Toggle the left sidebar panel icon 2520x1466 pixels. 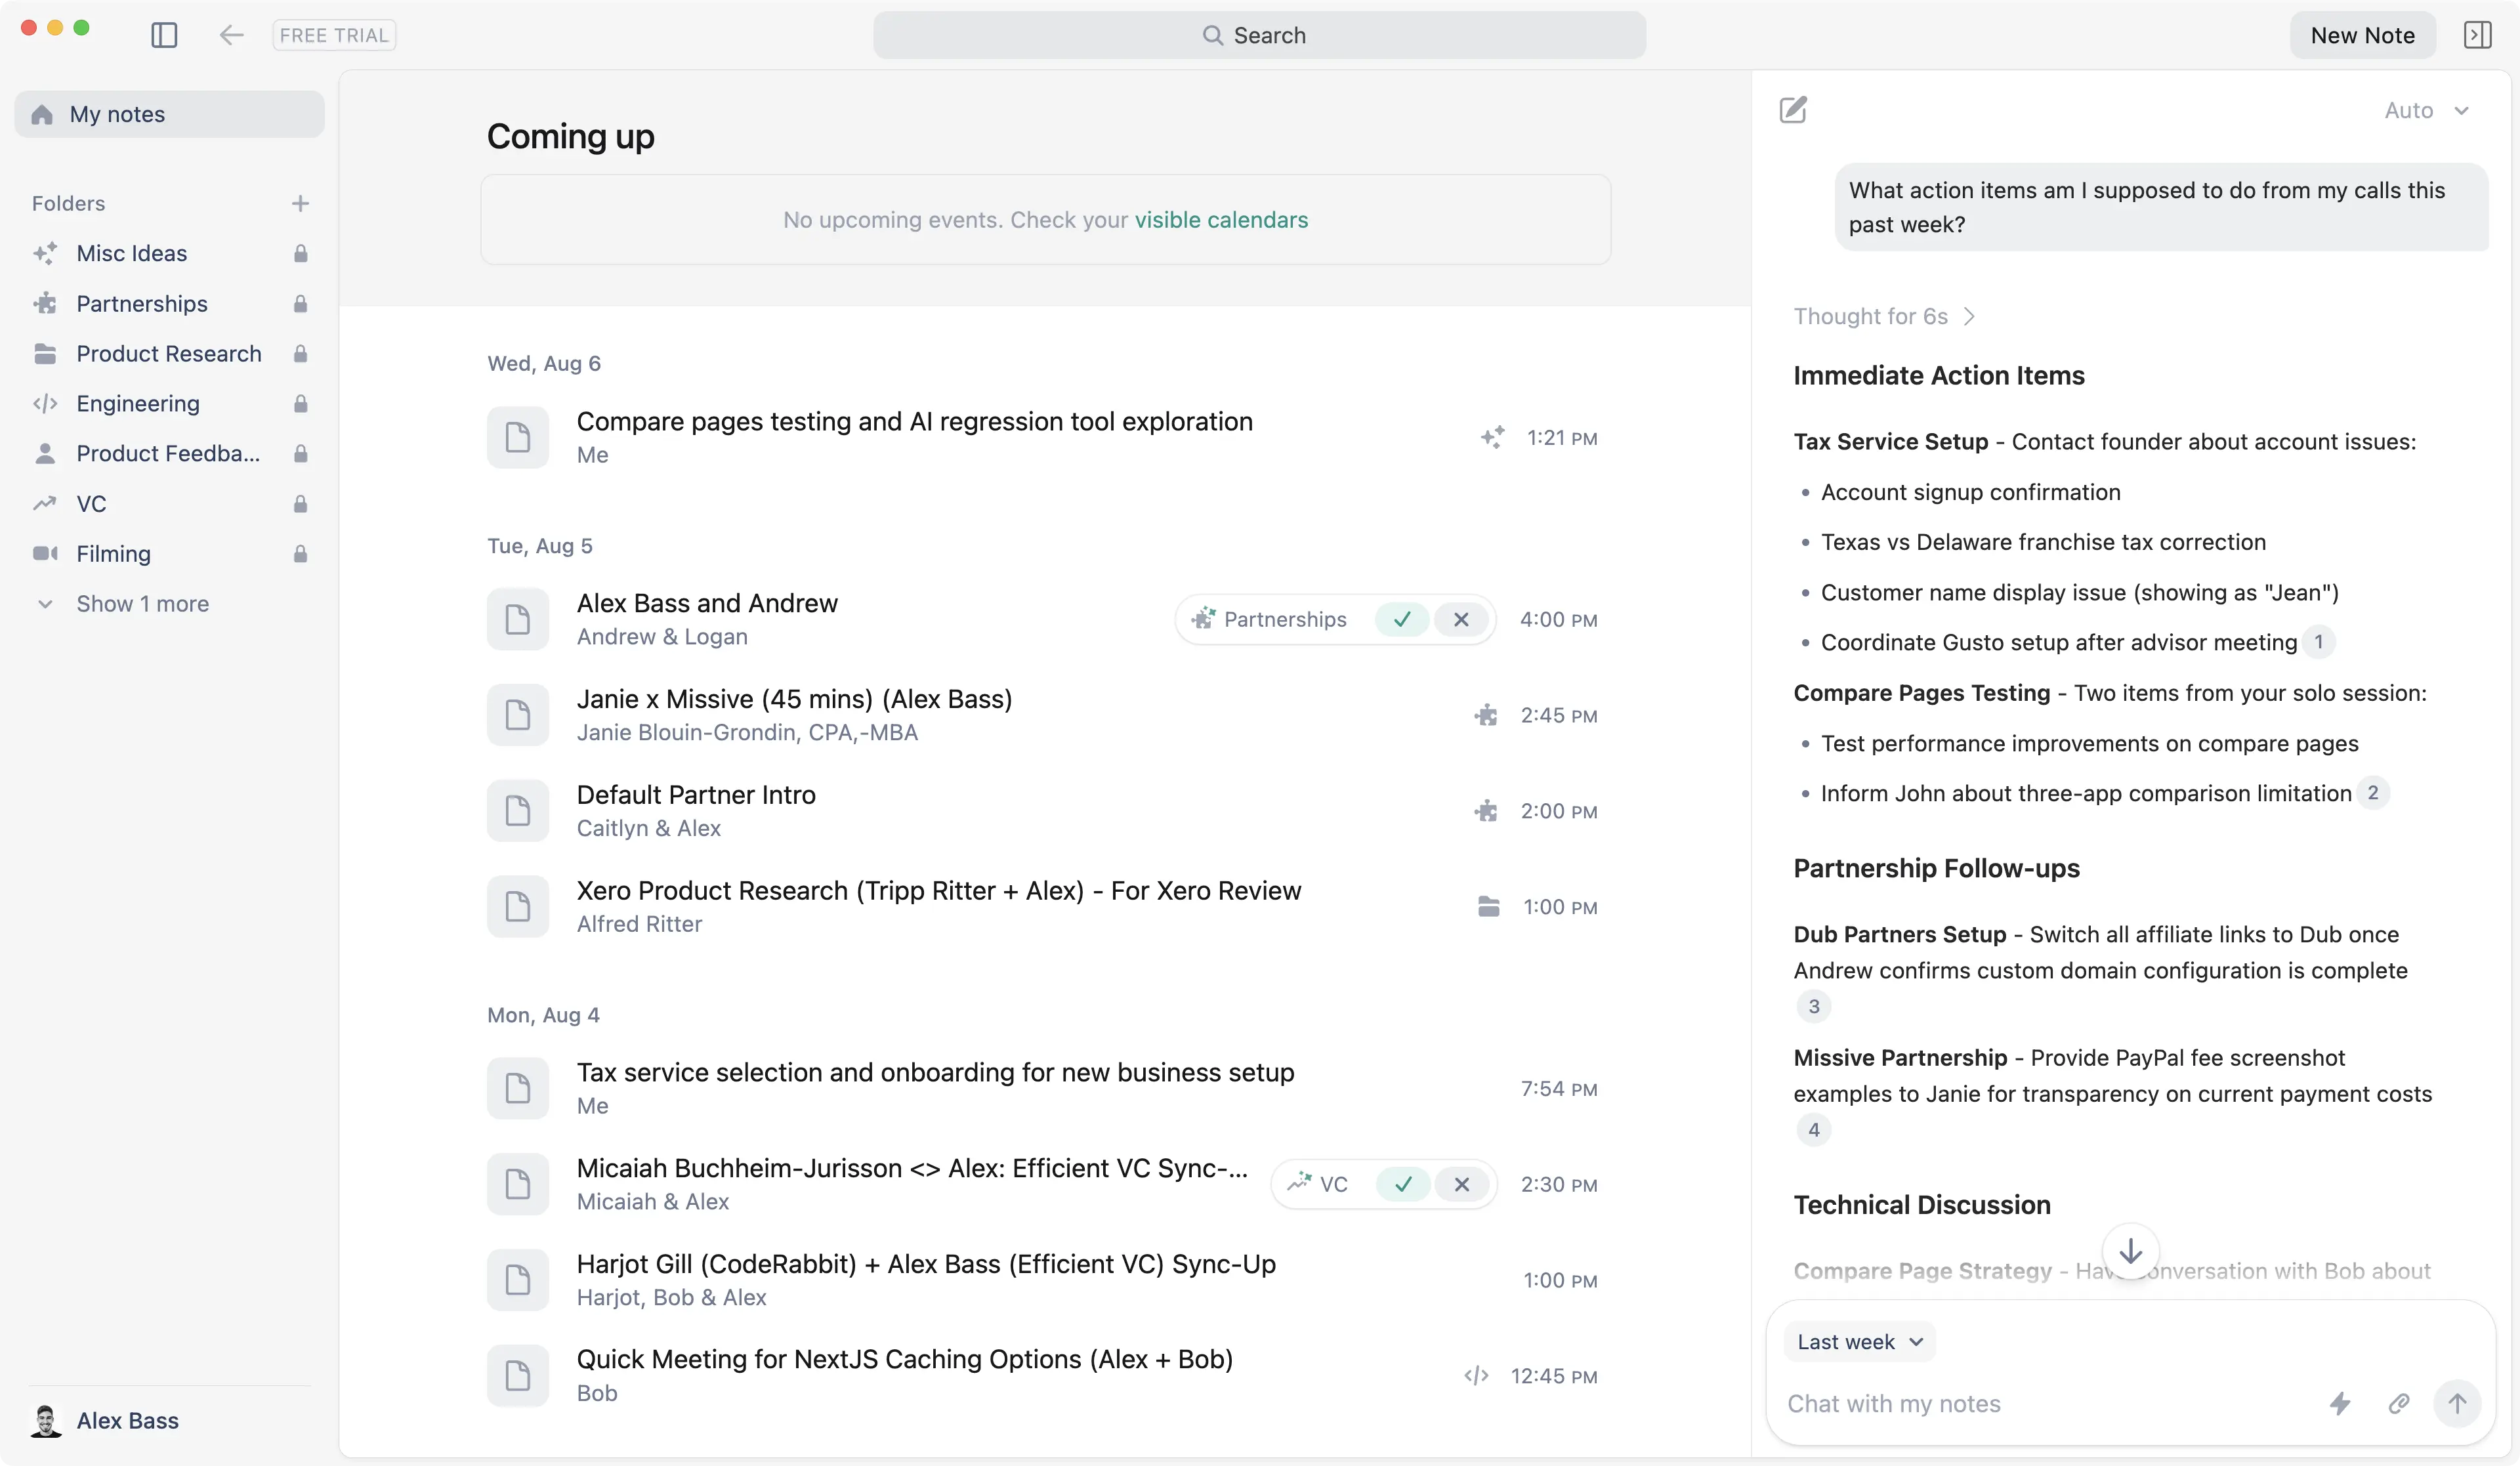click(164, 35)
